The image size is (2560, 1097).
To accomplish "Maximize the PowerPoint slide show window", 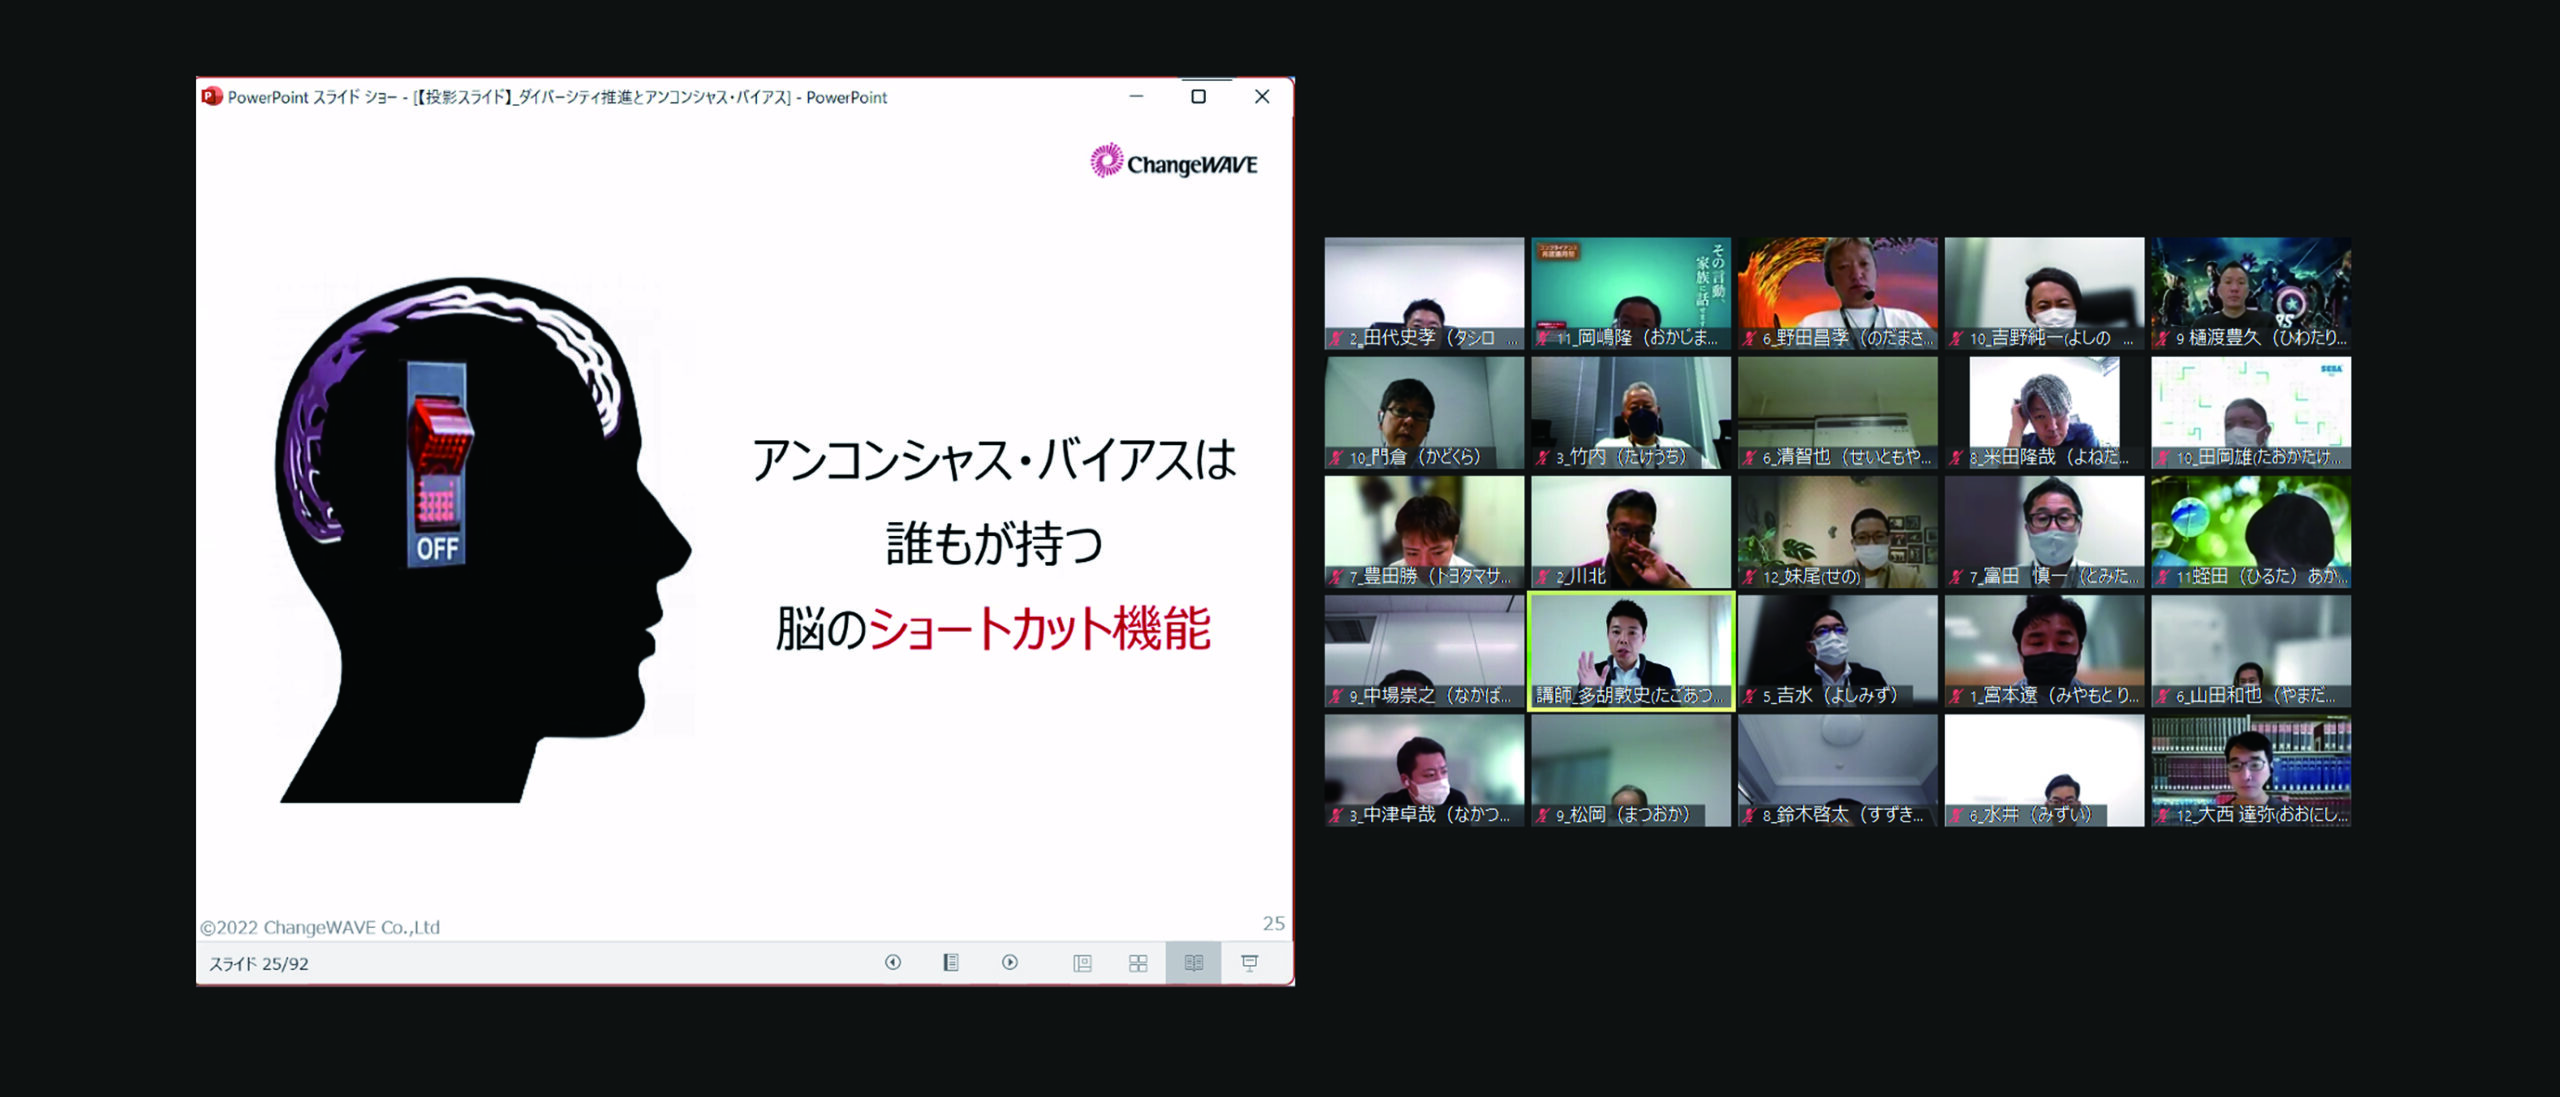I will [1198, 96].
